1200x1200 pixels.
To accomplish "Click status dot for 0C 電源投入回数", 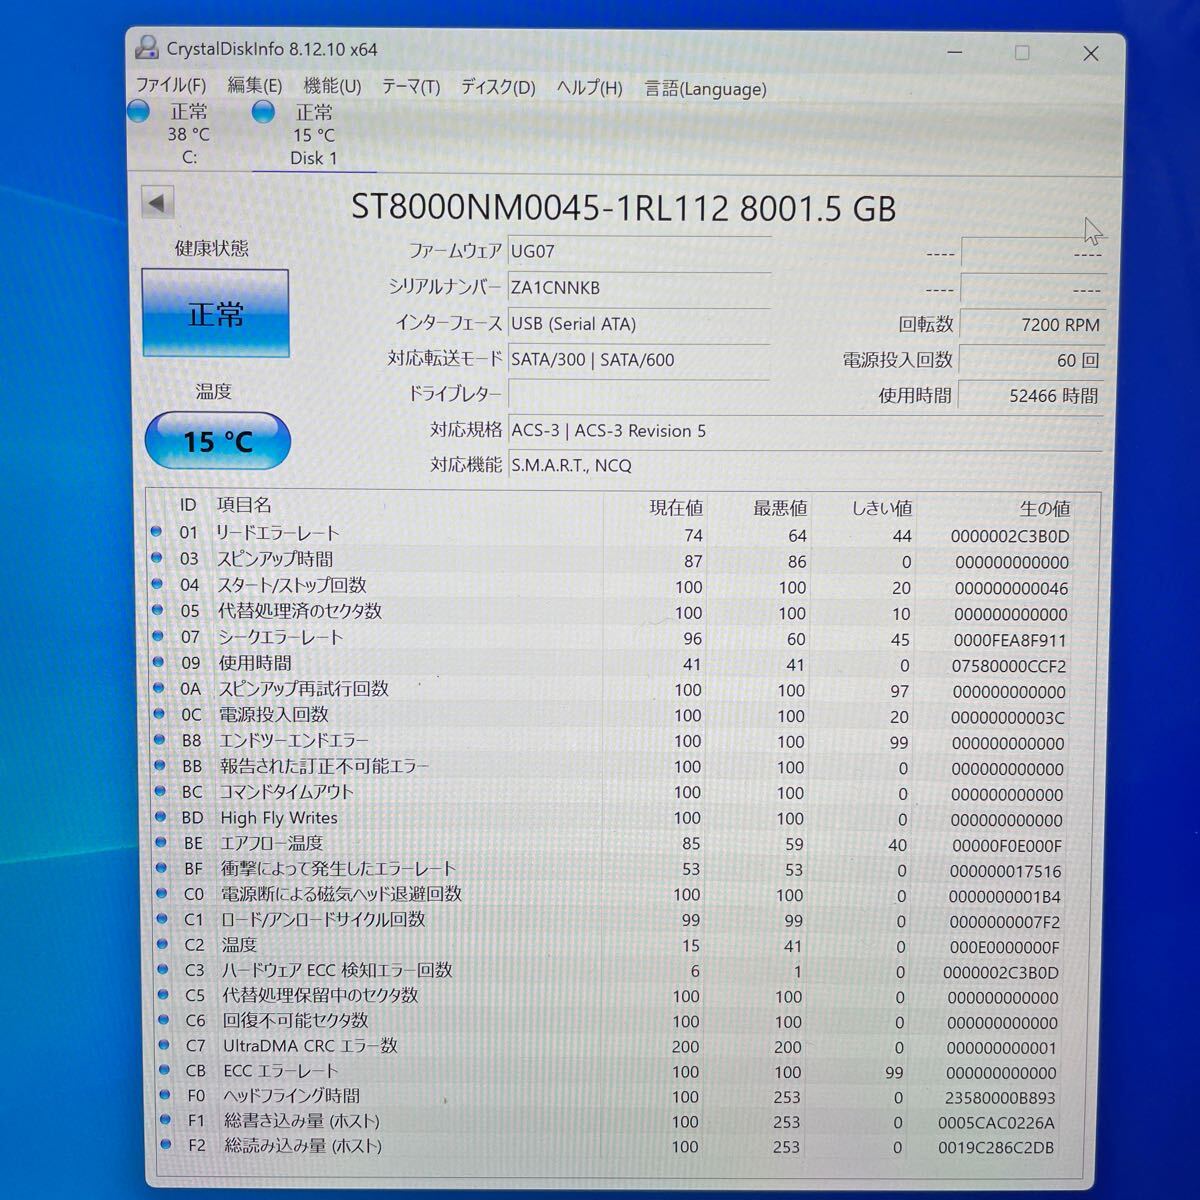I will (x=157, y=713).
